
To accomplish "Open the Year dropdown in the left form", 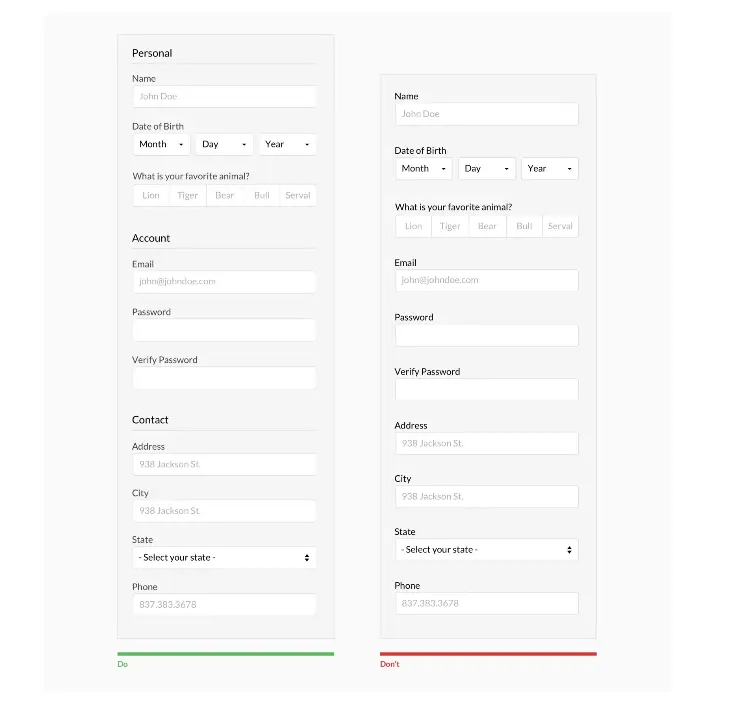I will coord(287,144).
